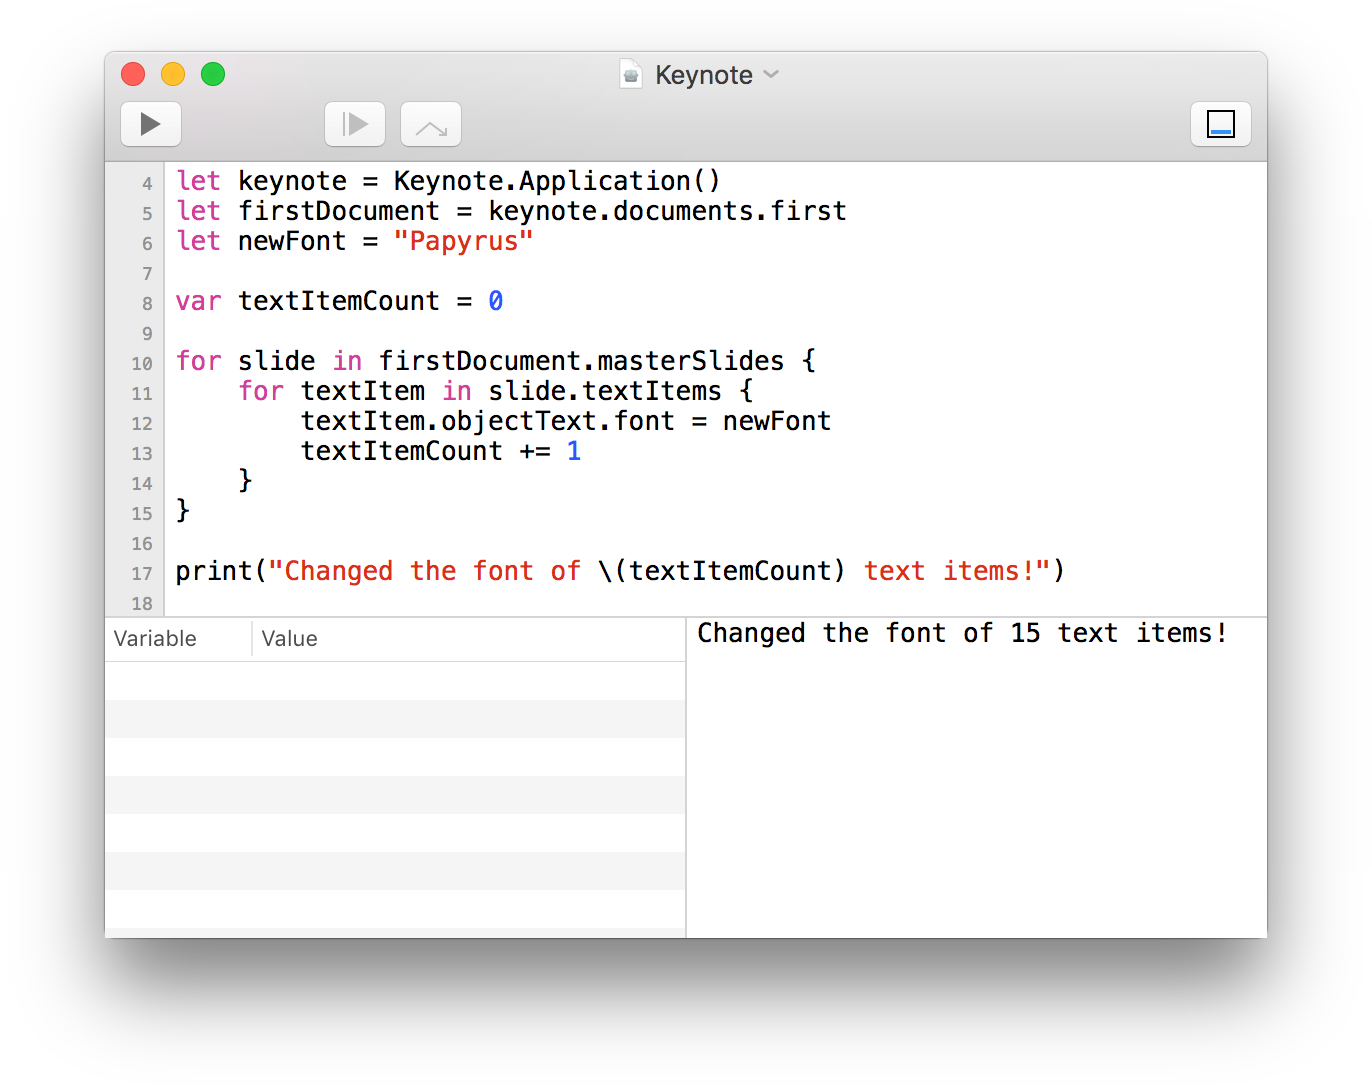The image size is (1372, 1086).
Task: Click the Variable column header
Action: (x=156, y=639)
